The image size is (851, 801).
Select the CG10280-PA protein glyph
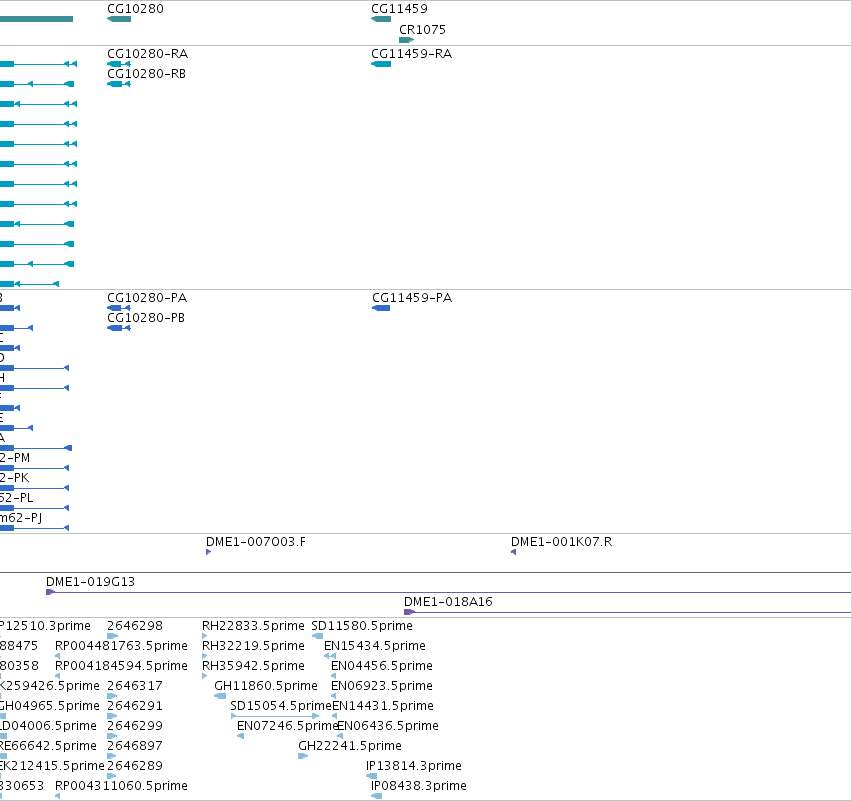119,308
